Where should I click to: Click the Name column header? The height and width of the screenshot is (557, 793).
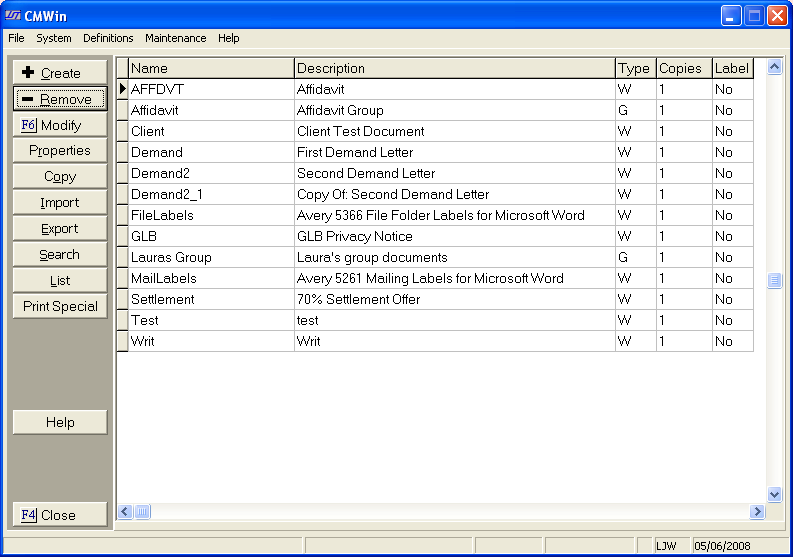211,68
